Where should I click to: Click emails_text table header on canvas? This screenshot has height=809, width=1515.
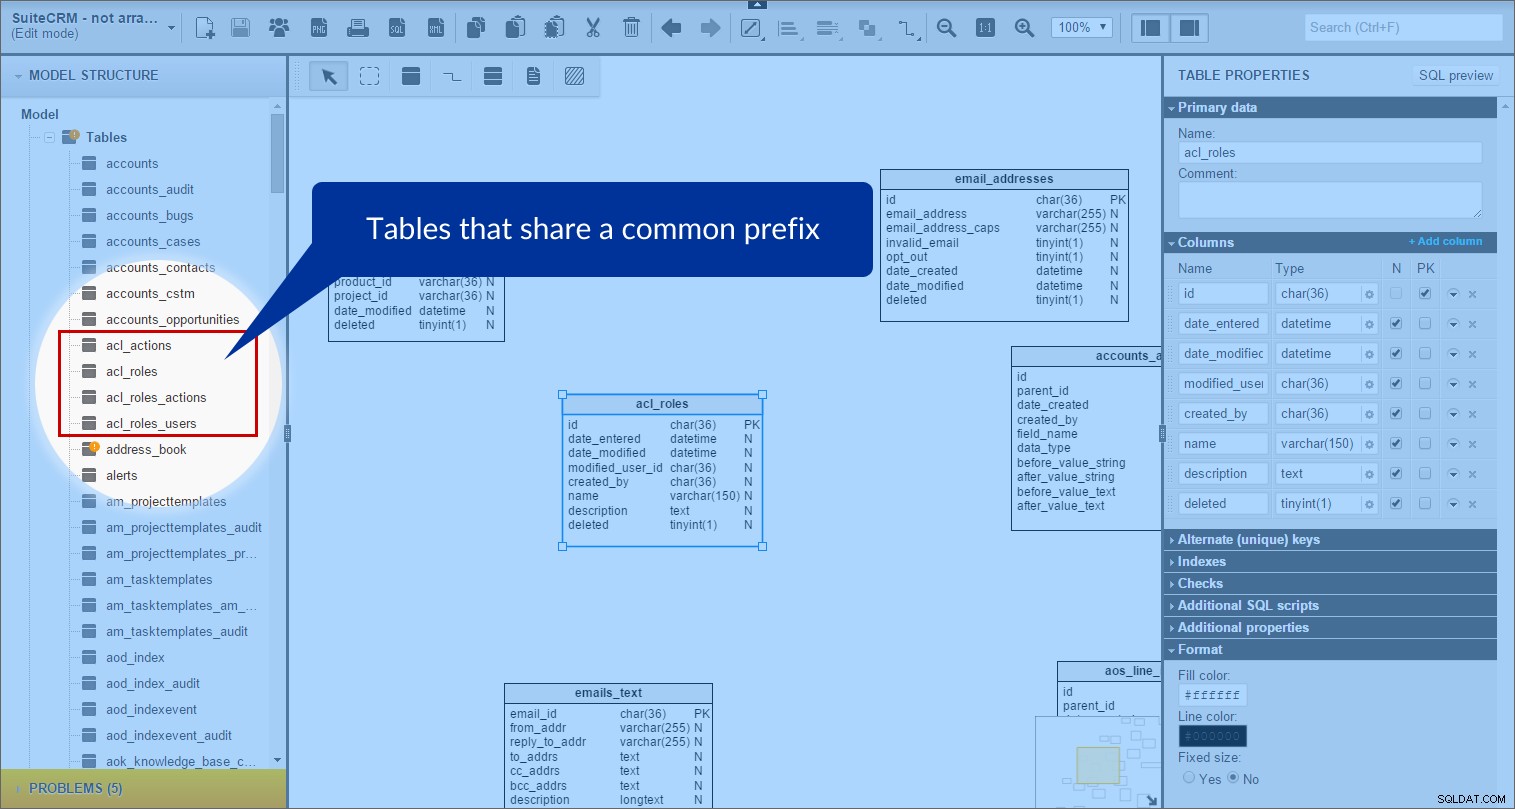tap(608, 693)
